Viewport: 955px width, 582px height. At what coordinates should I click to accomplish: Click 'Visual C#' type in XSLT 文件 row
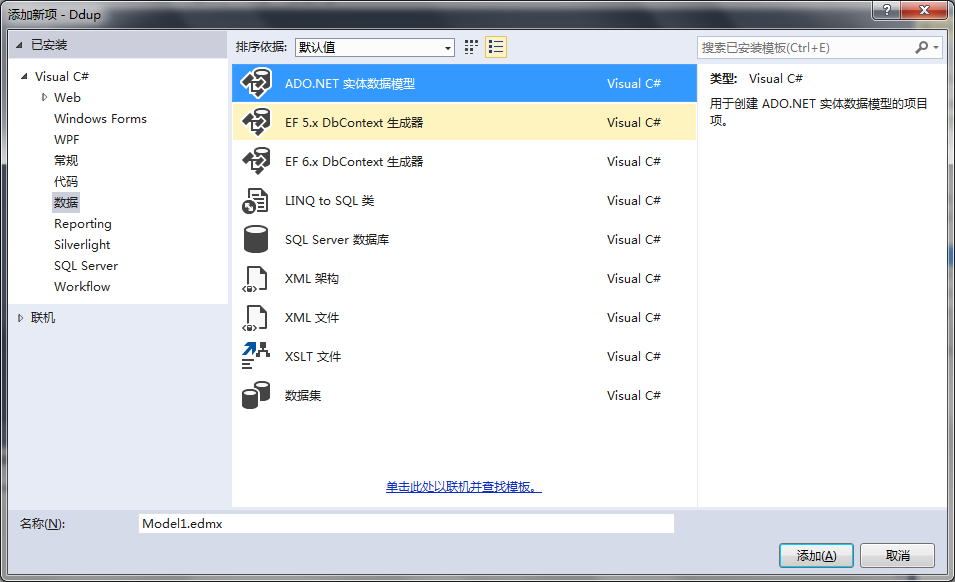[634, 356]
